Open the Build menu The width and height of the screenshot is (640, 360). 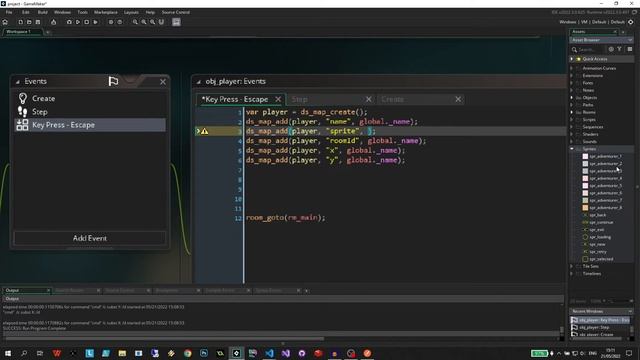tap(42, 12)
